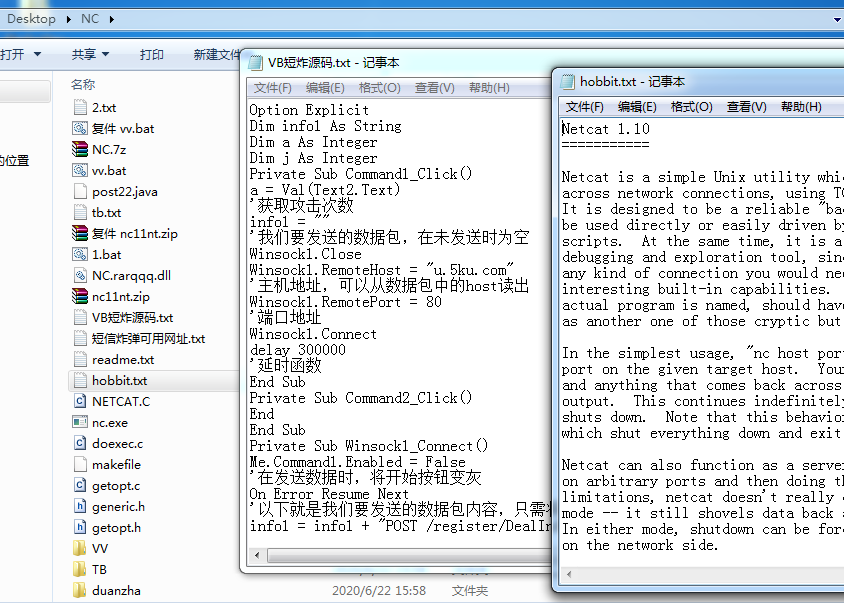Click the generic.h header file icon
844x603 pixels.
tap(80, 506)
